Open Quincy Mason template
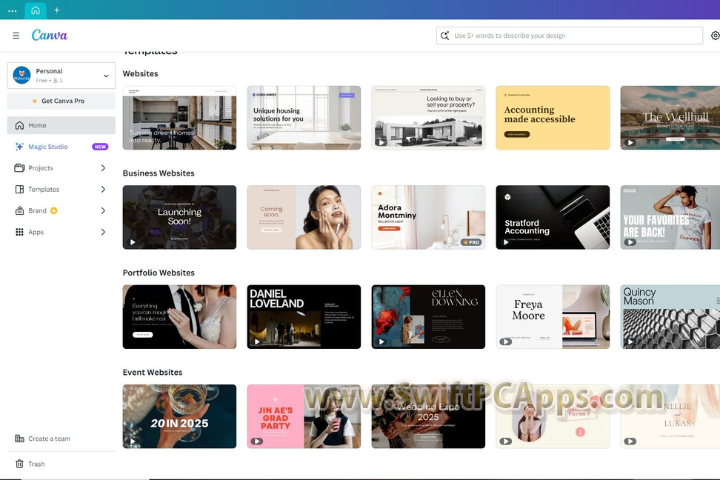 (x=670, y=317)
